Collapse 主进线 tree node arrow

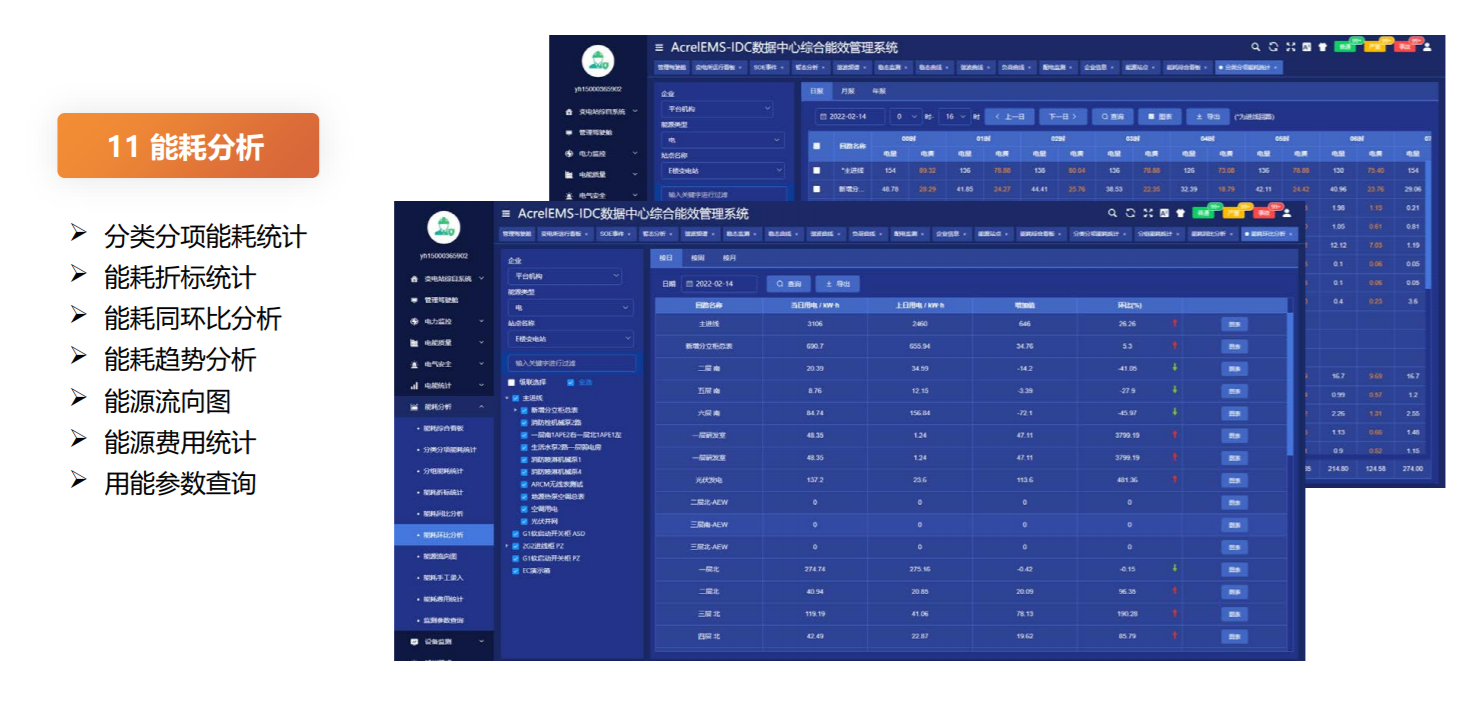pyautogui.click(x=509, y=398)
